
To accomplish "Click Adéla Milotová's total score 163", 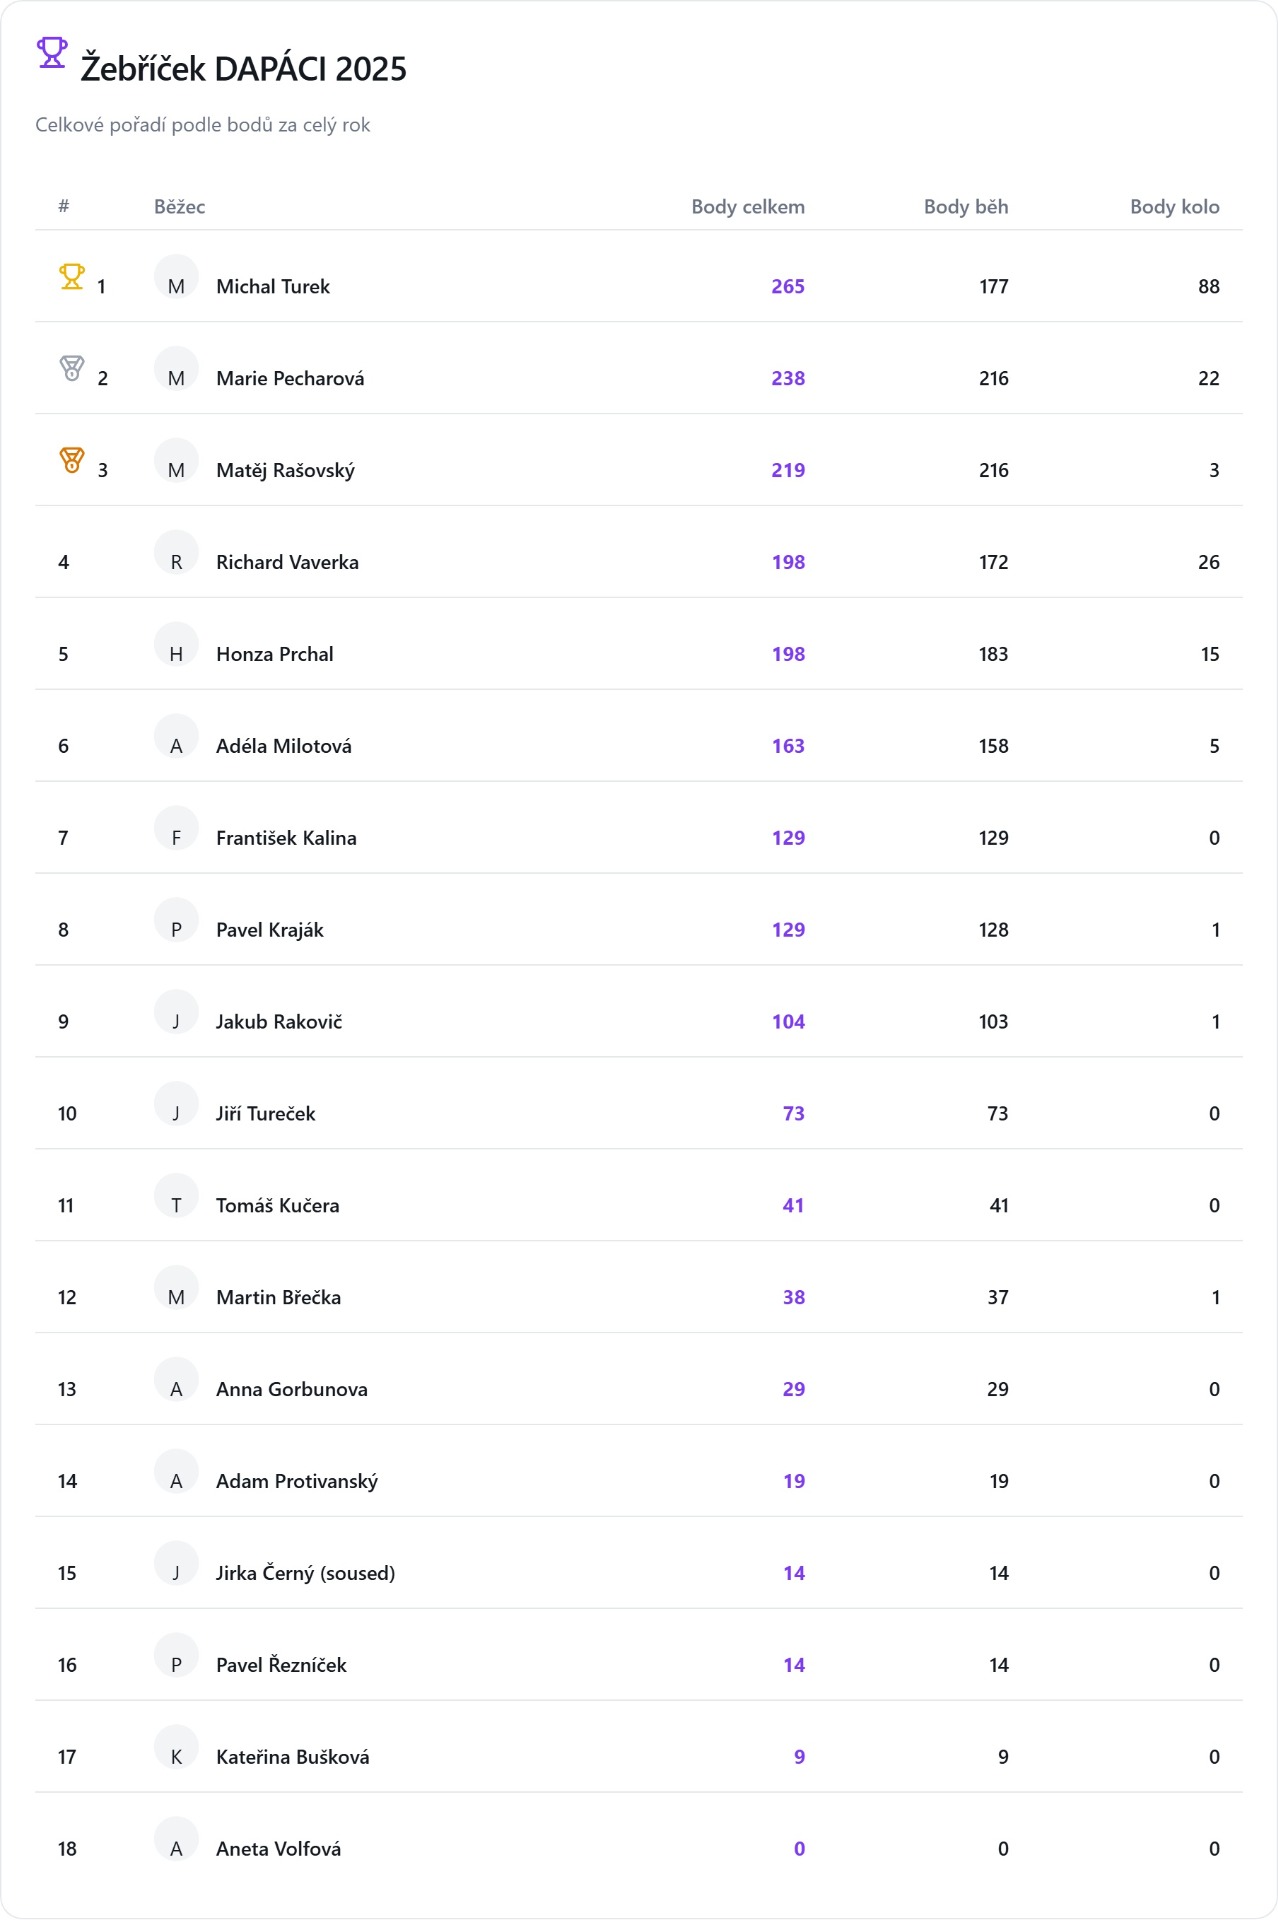I will coord(788,747).
